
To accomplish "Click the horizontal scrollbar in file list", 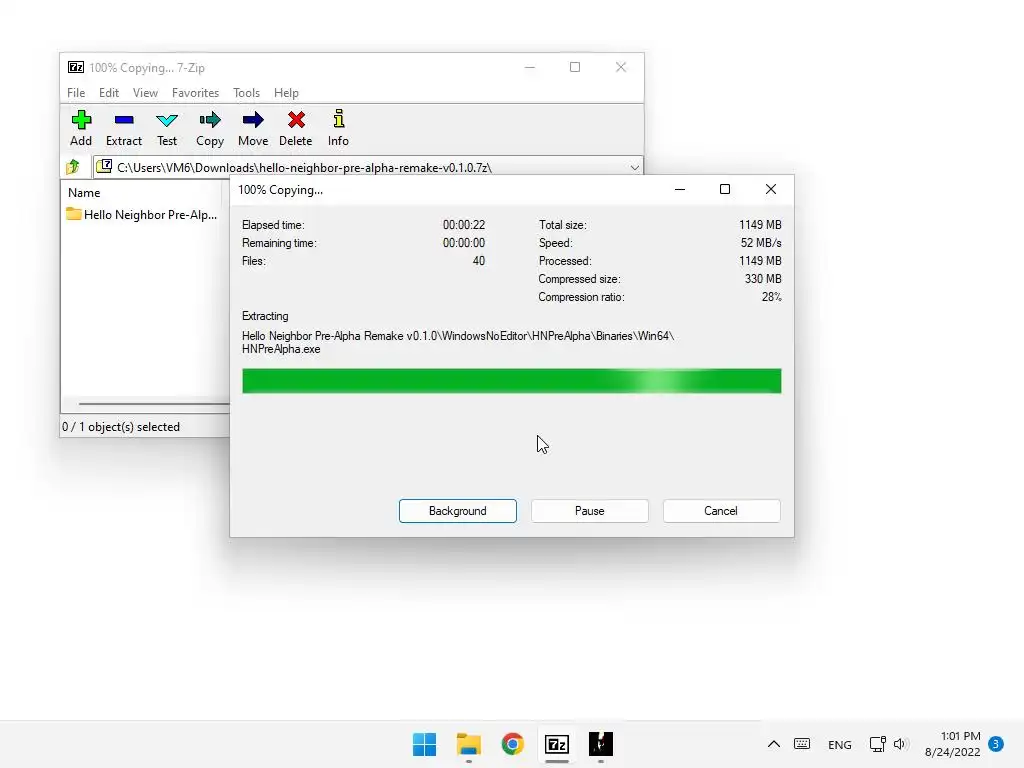I will pyautogui.click(x=153, y=404).
